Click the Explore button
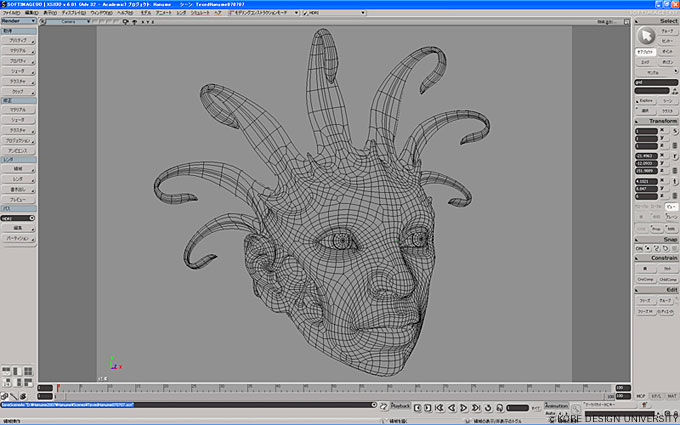Screen dimensions: 680x425 point(645,101)
